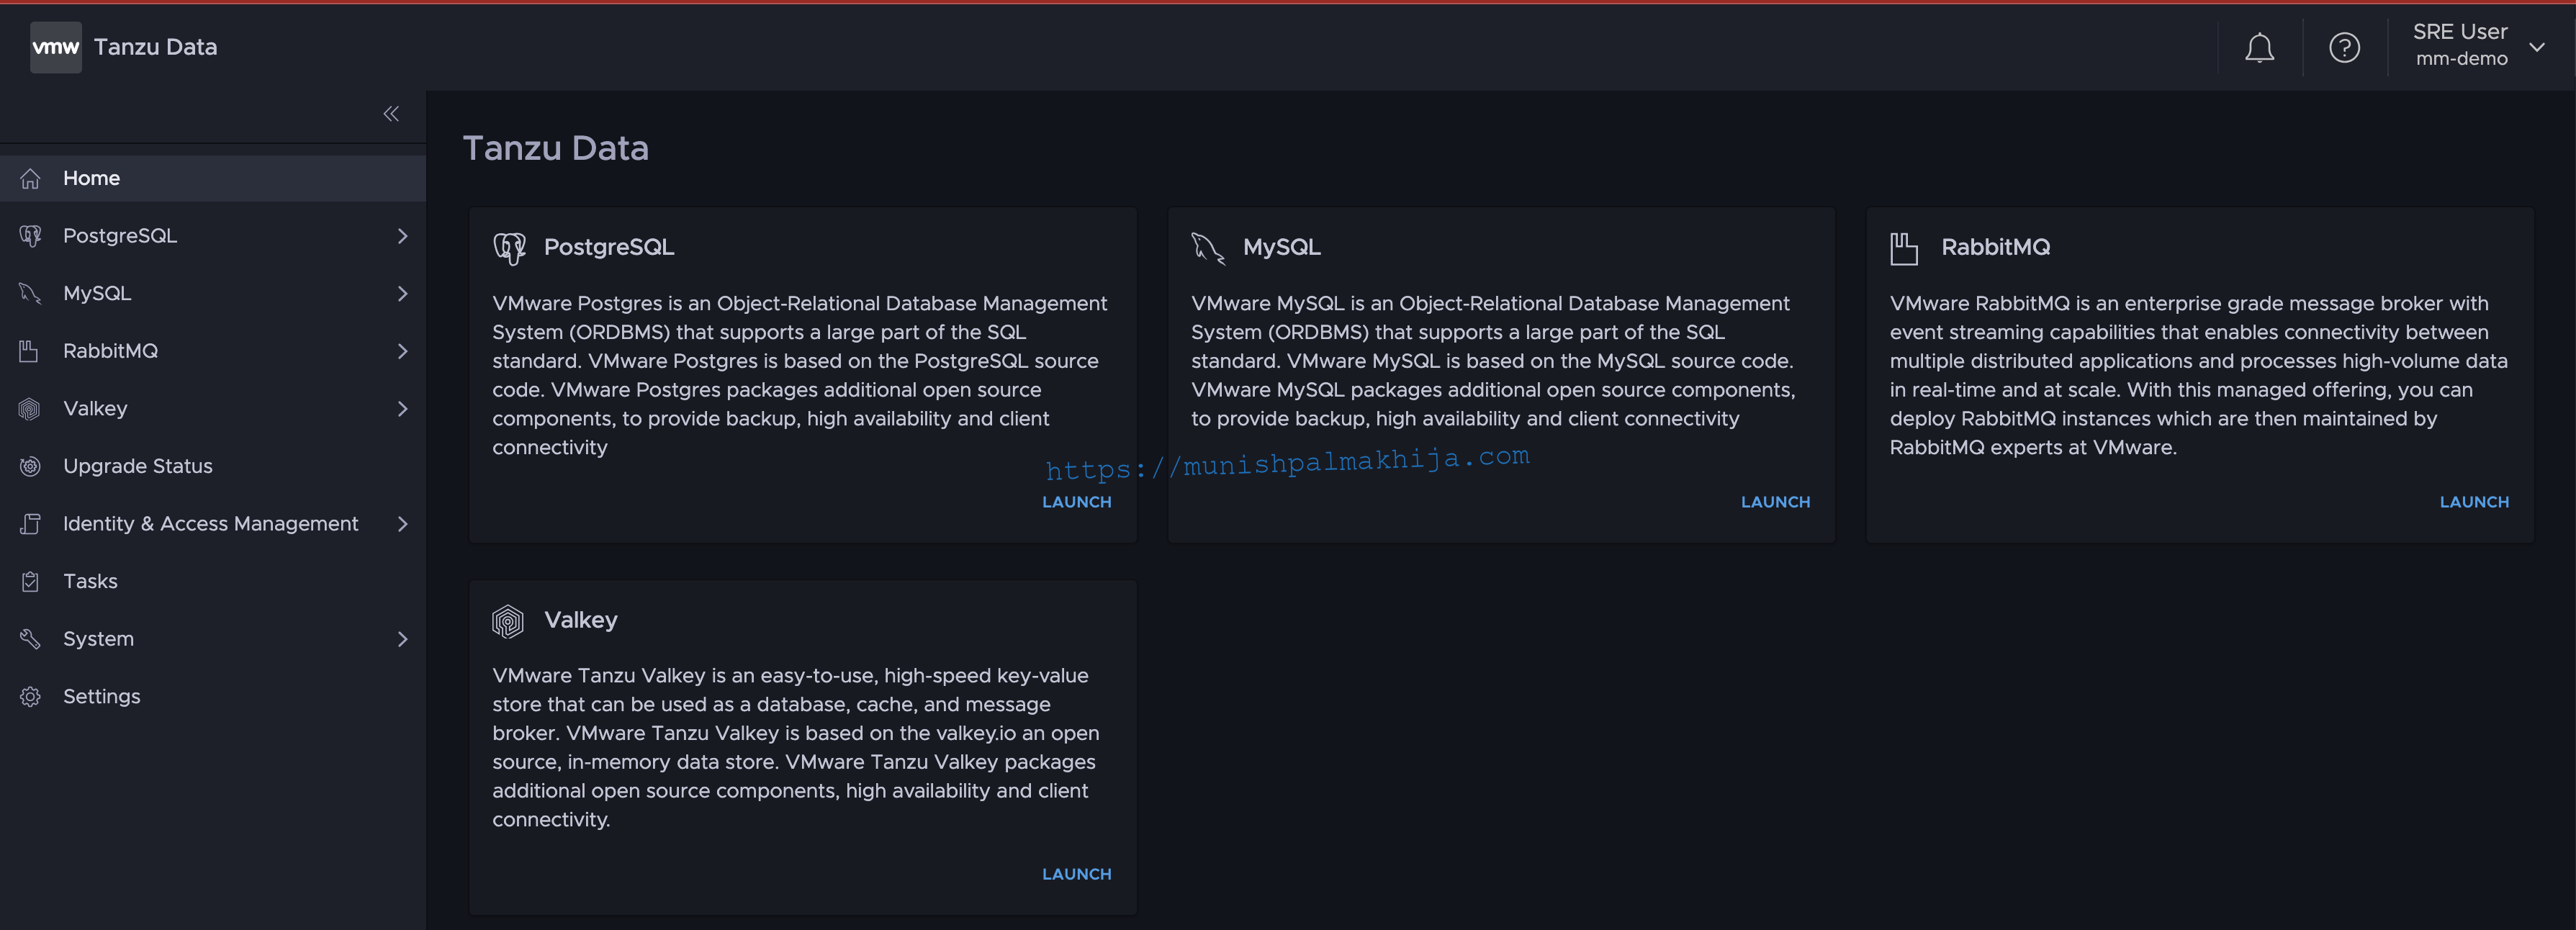Viewport: 2576px width, 930px height.
Task: Select MySQL in the sidebar
Action: (x=213, y=294)
